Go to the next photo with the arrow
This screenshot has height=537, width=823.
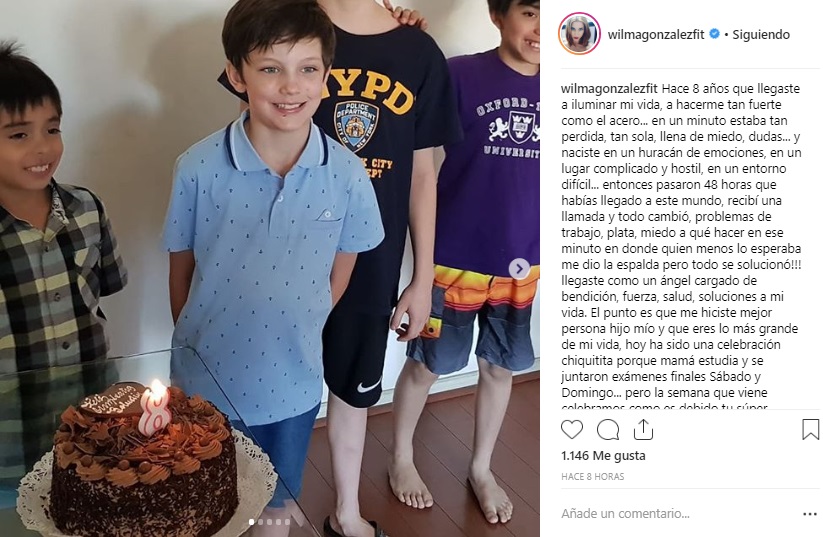click(x=519, y=269)
